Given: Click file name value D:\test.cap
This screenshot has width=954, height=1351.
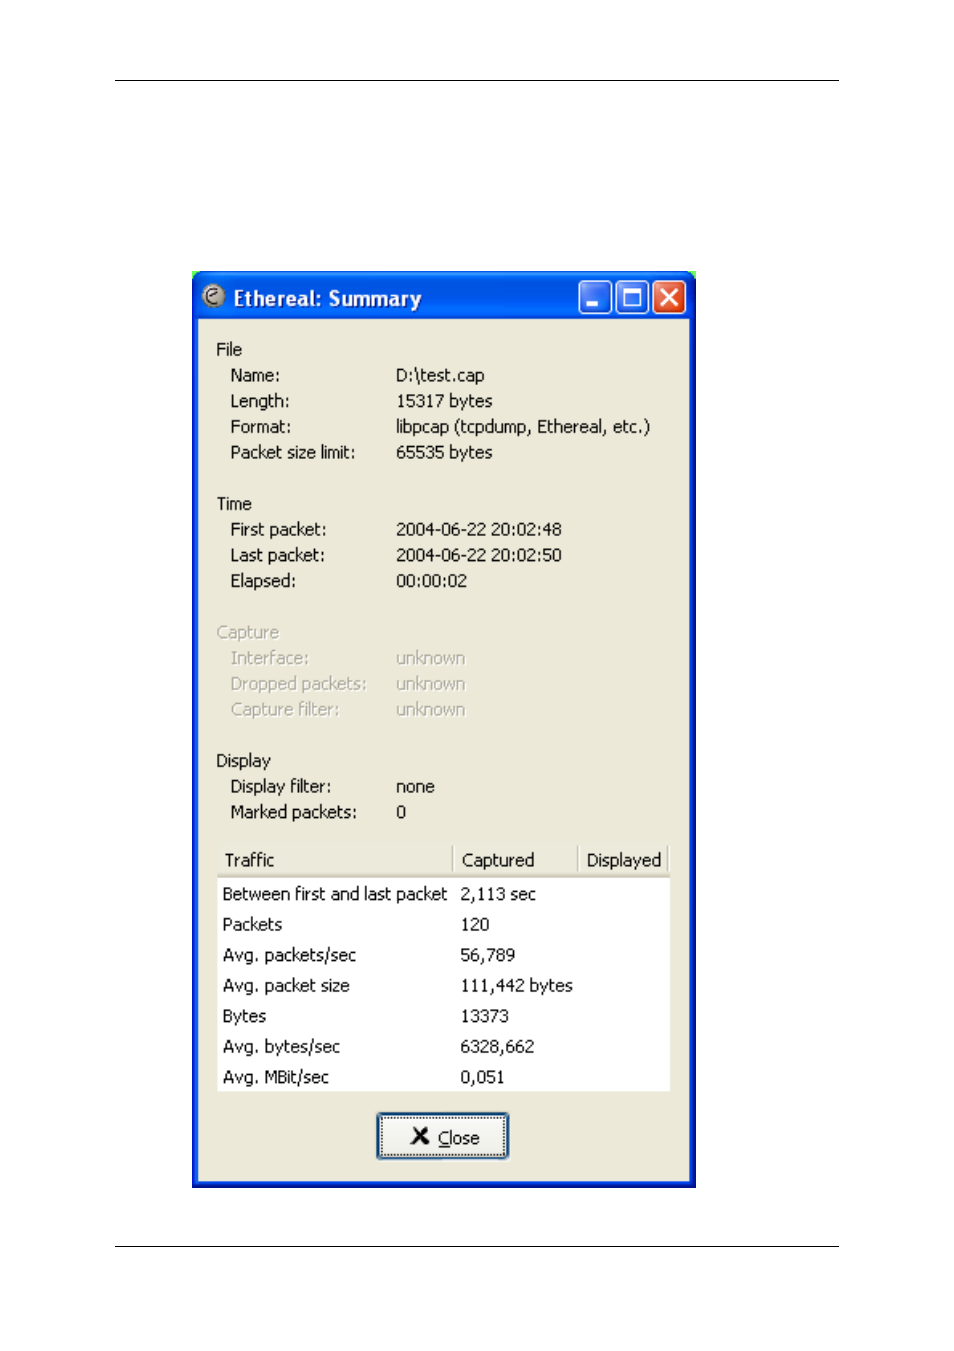Looking at the screenshot, I should [440, 375].
